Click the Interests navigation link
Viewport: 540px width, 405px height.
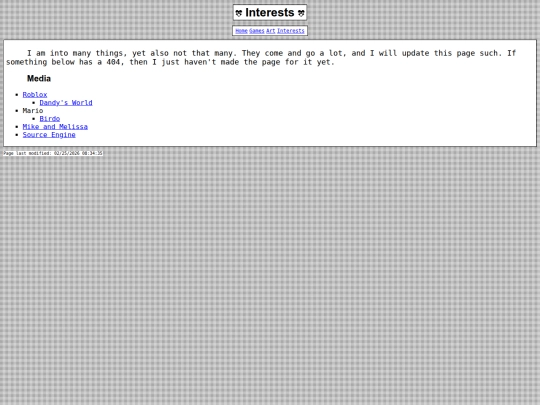coord(291,31)
